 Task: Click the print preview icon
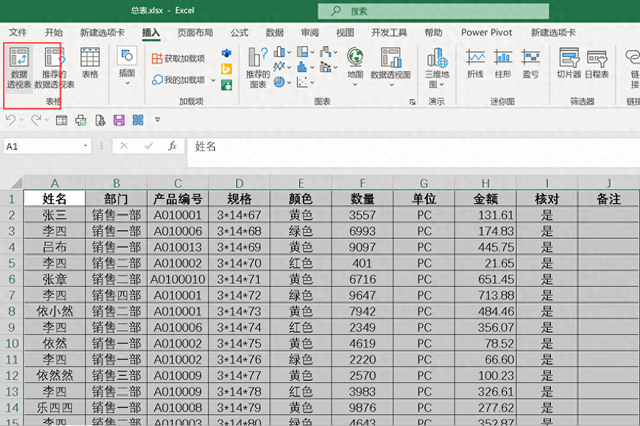[100, 120]
